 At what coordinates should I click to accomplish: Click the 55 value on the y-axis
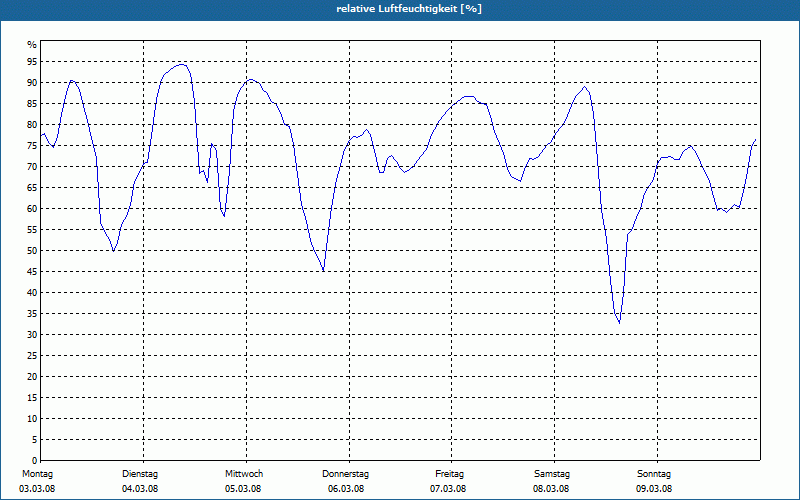(x=32, y=230)
